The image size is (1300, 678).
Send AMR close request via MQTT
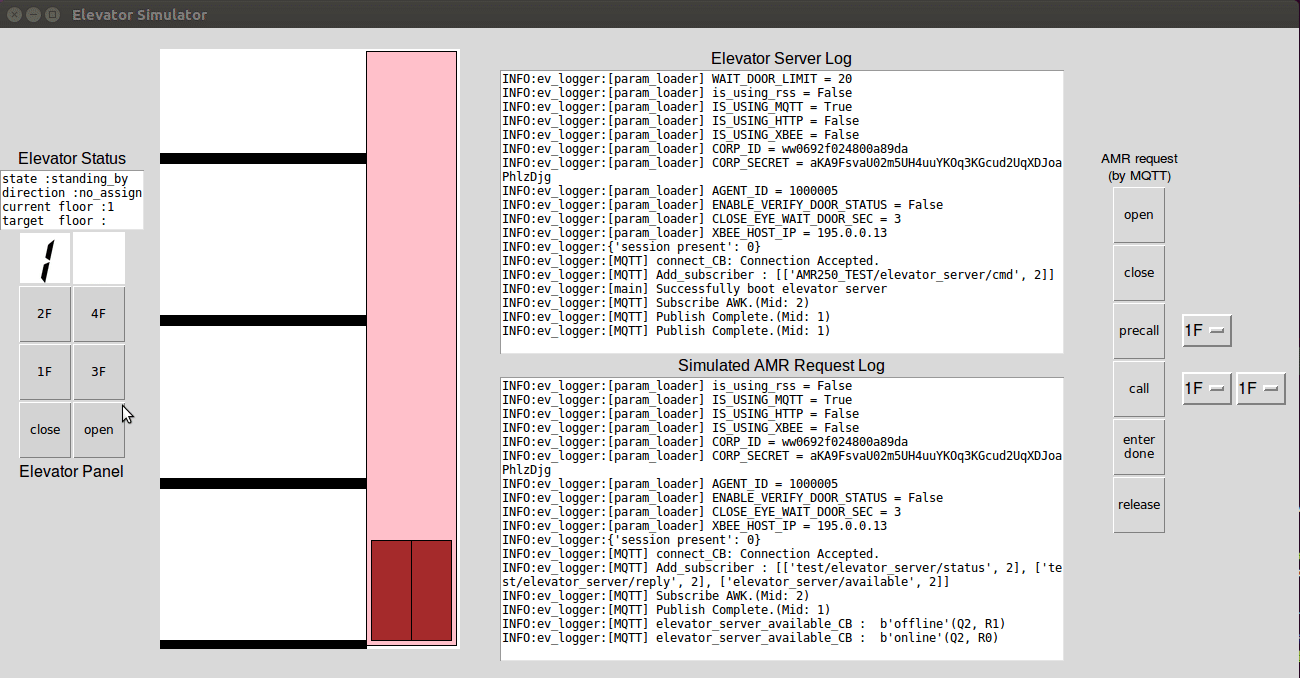pyautogui.click(x=1139, y=273)
